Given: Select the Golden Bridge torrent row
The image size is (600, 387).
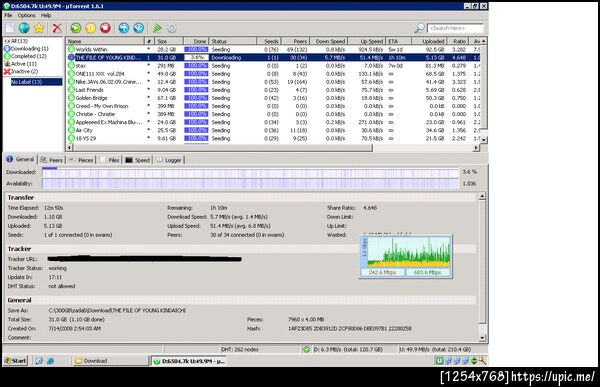Looking at the screenshot, I should click(x=273, y=98).
